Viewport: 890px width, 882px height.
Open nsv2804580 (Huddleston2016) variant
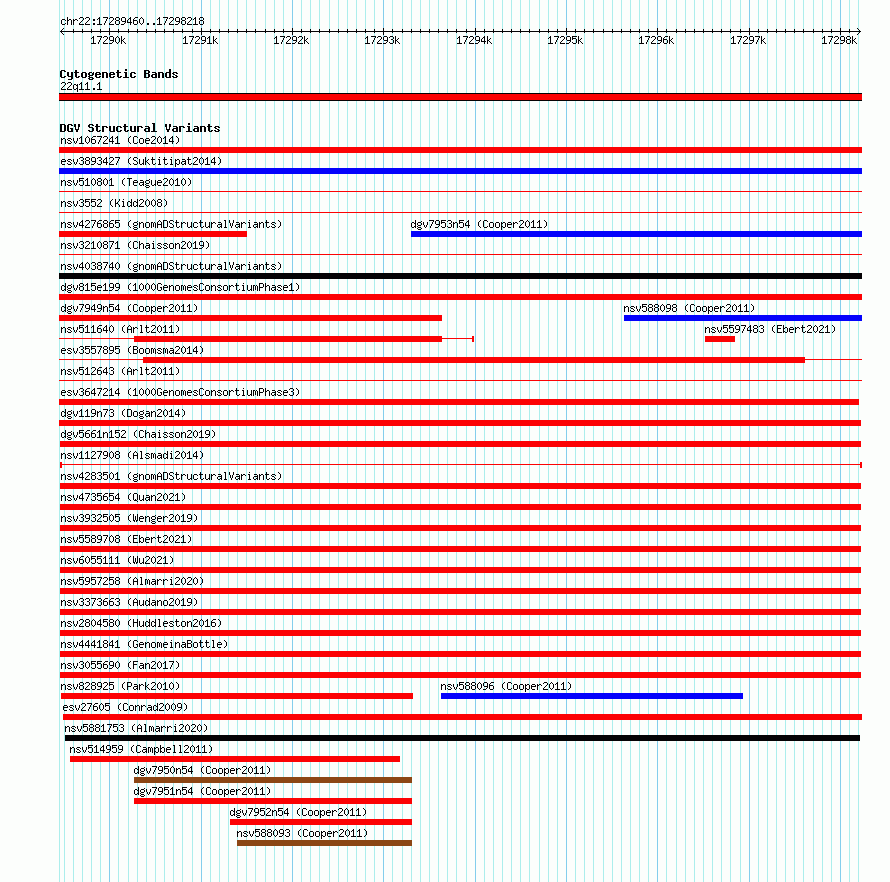tap(141, 623)
